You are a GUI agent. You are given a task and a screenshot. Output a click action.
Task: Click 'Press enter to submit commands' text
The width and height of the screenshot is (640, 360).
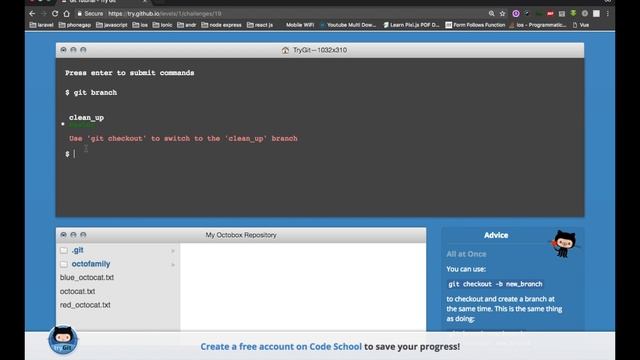coord(130,73)
